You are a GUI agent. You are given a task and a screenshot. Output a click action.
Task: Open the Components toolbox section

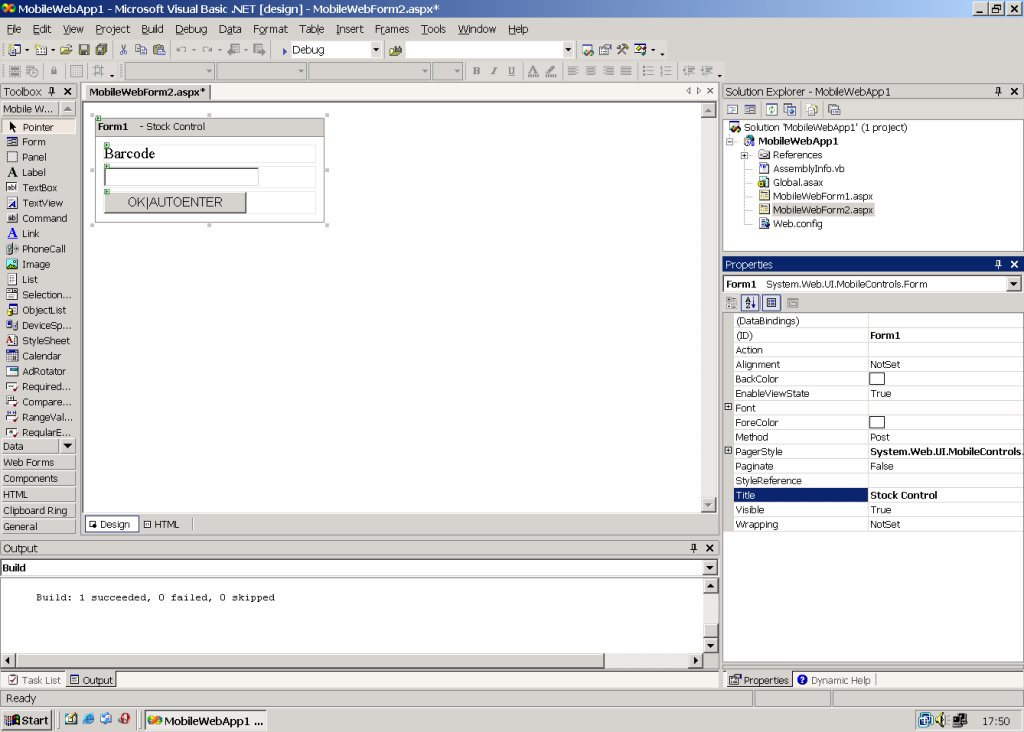[x=39, y=479]
